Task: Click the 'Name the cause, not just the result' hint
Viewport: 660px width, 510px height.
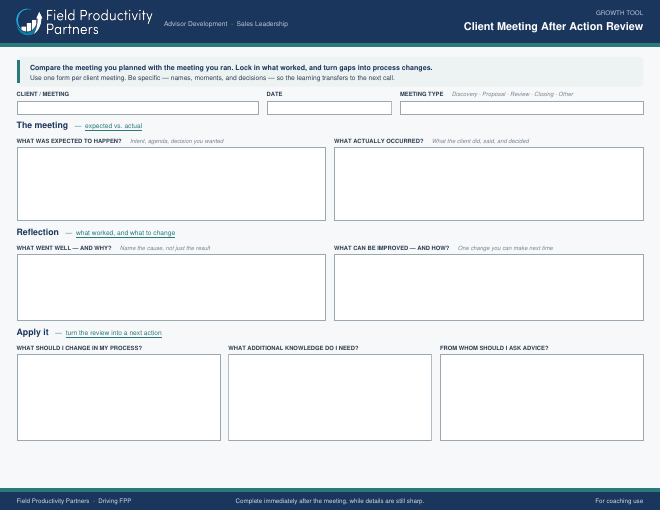Action: [x=165, y=248]
